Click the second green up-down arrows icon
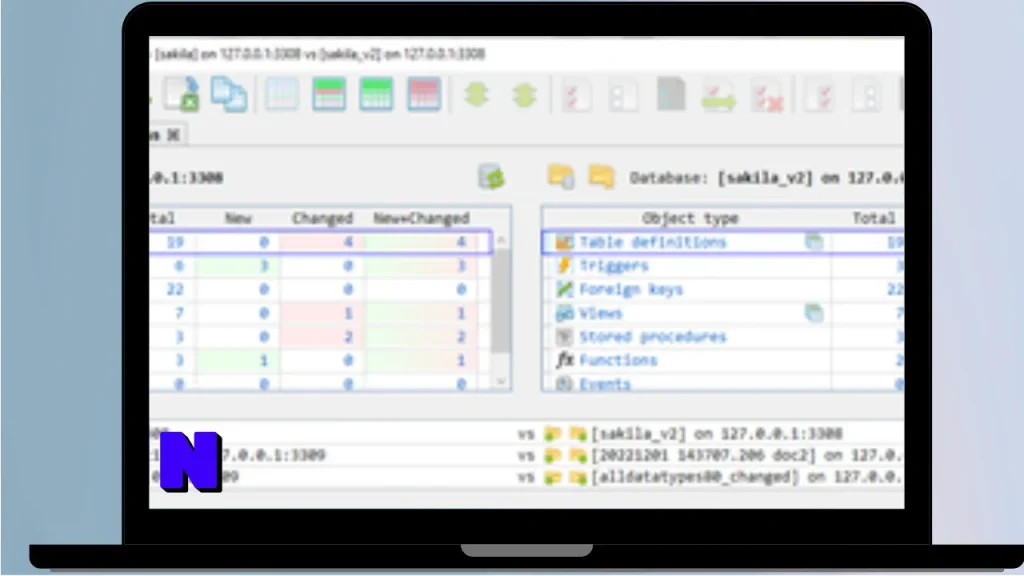This screenshot has width=1024, height=576. [524, 95]
